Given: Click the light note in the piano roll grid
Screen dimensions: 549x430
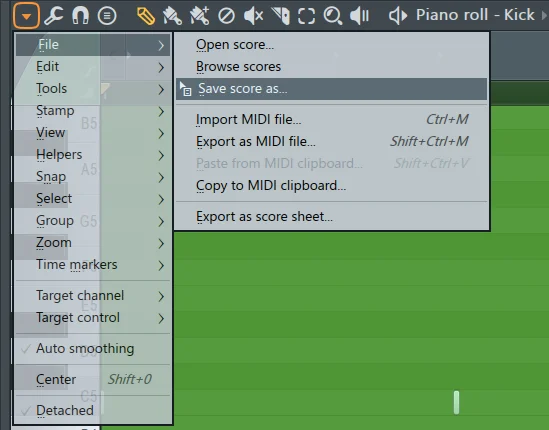Looking at the screenshot, I should point(456,403).
